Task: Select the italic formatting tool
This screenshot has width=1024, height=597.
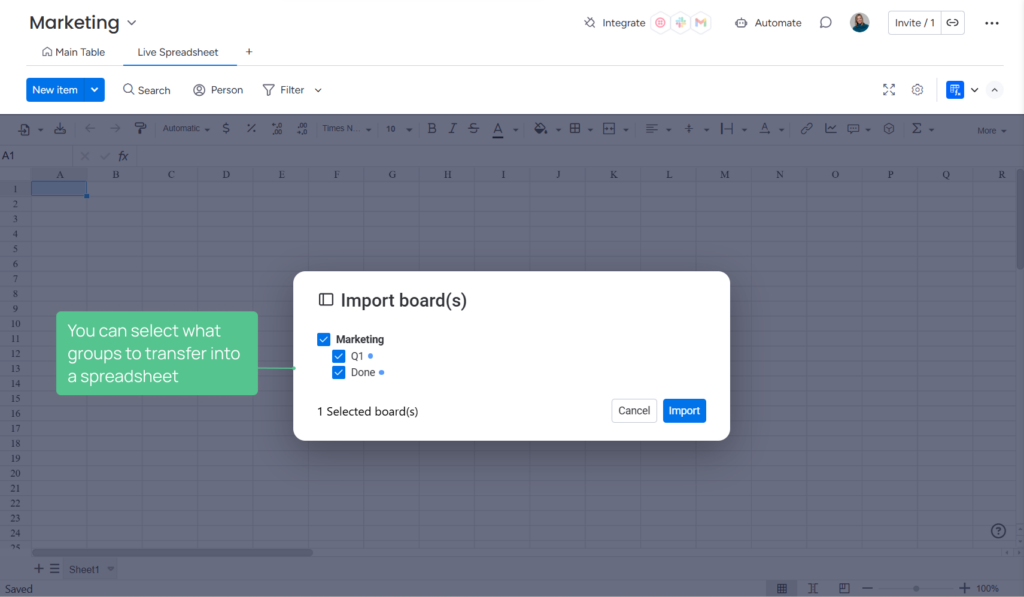Action: (x=452, y=128)
